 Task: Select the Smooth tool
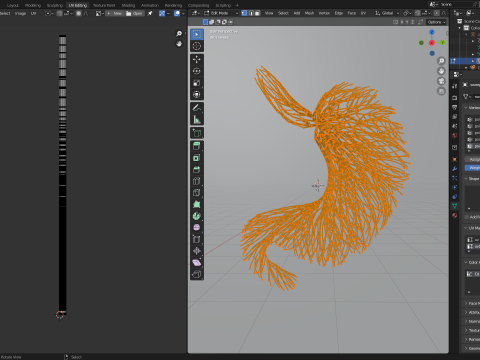click(197, 227)
